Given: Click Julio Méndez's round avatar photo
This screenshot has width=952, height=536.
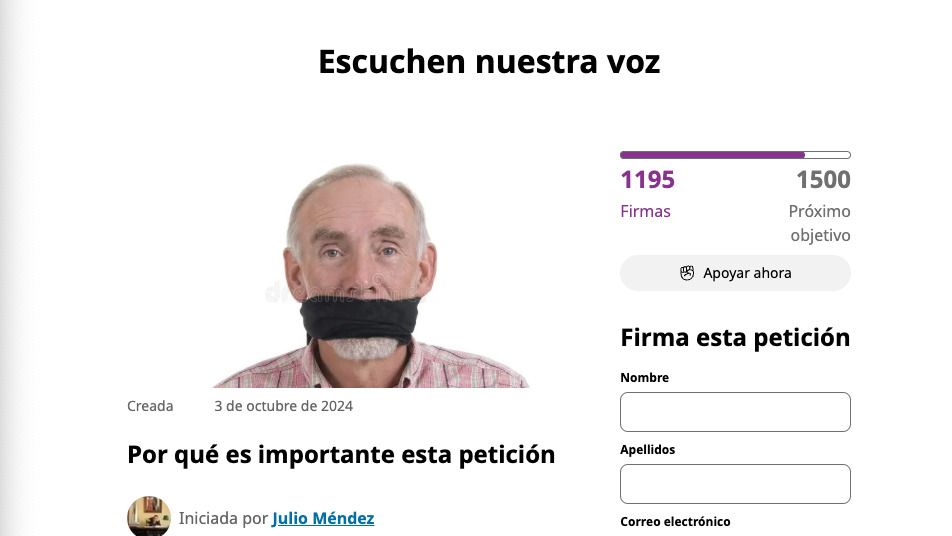Looking at the screenshot, I should point(149,517).
